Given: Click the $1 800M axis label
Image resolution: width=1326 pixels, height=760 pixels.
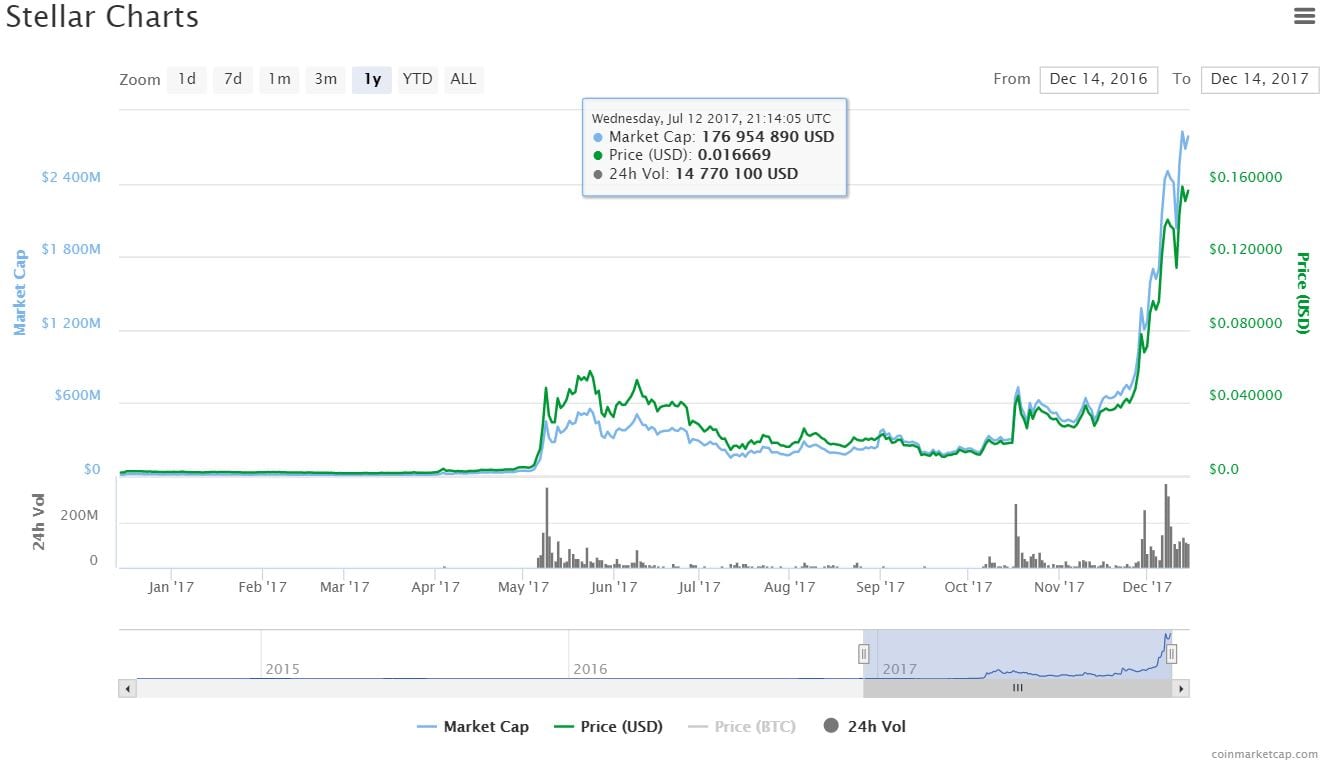Looking at the screenshot, I should (x=71, y=250).
